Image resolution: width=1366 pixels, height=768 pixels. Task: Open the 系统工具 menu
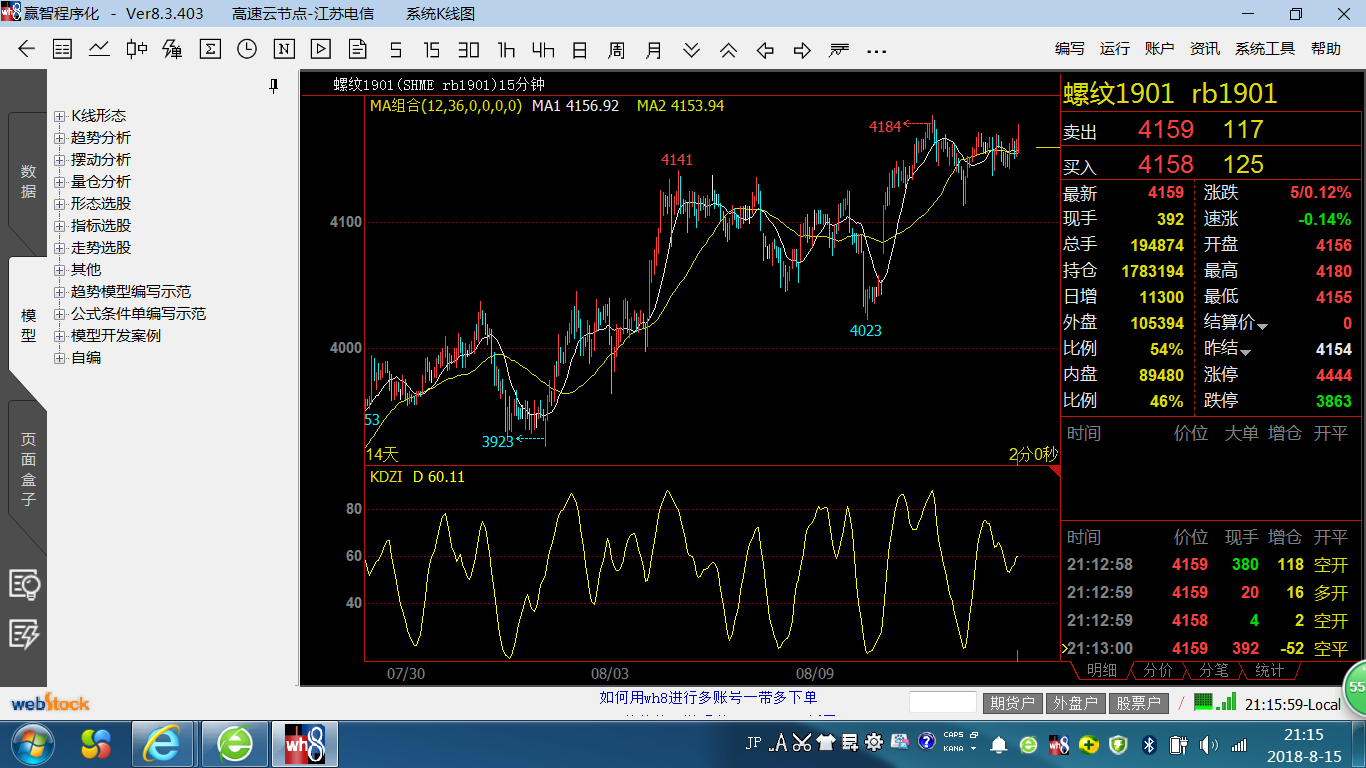click(1264, 49)
